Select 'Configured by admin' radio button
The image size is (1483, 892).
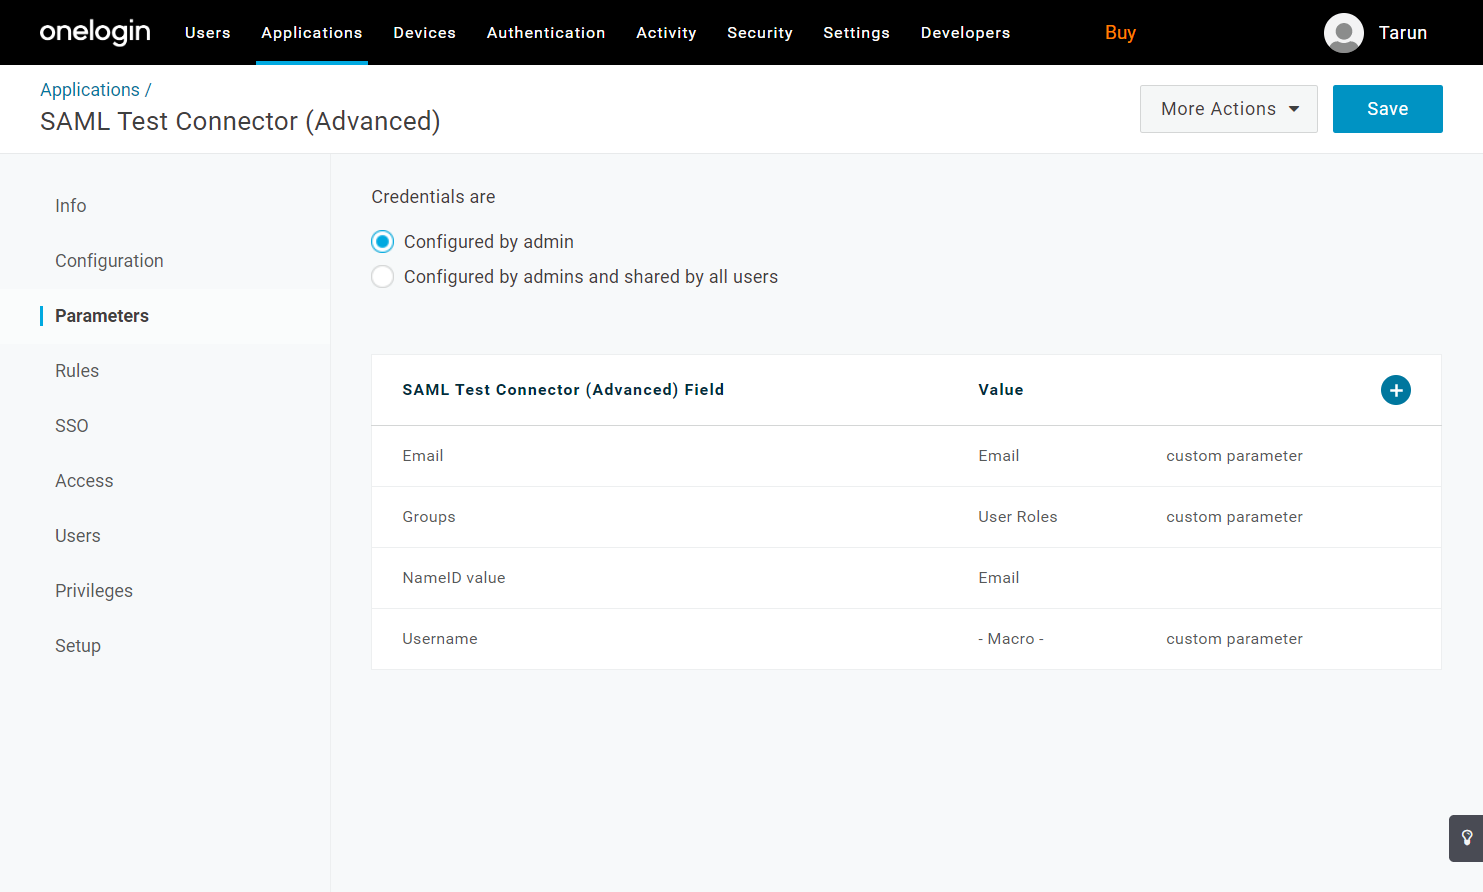382,242
